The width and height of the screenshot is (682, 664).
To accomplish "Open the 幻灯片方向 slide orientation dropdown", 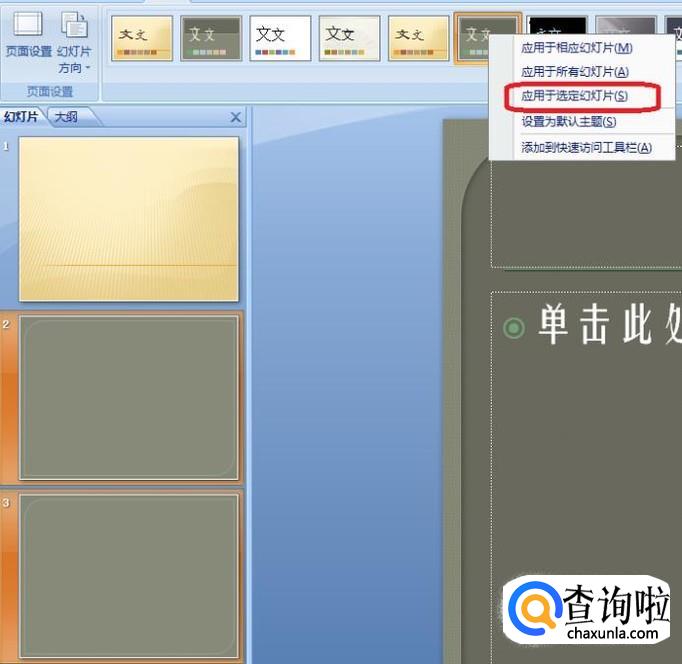I will point(74,42).
